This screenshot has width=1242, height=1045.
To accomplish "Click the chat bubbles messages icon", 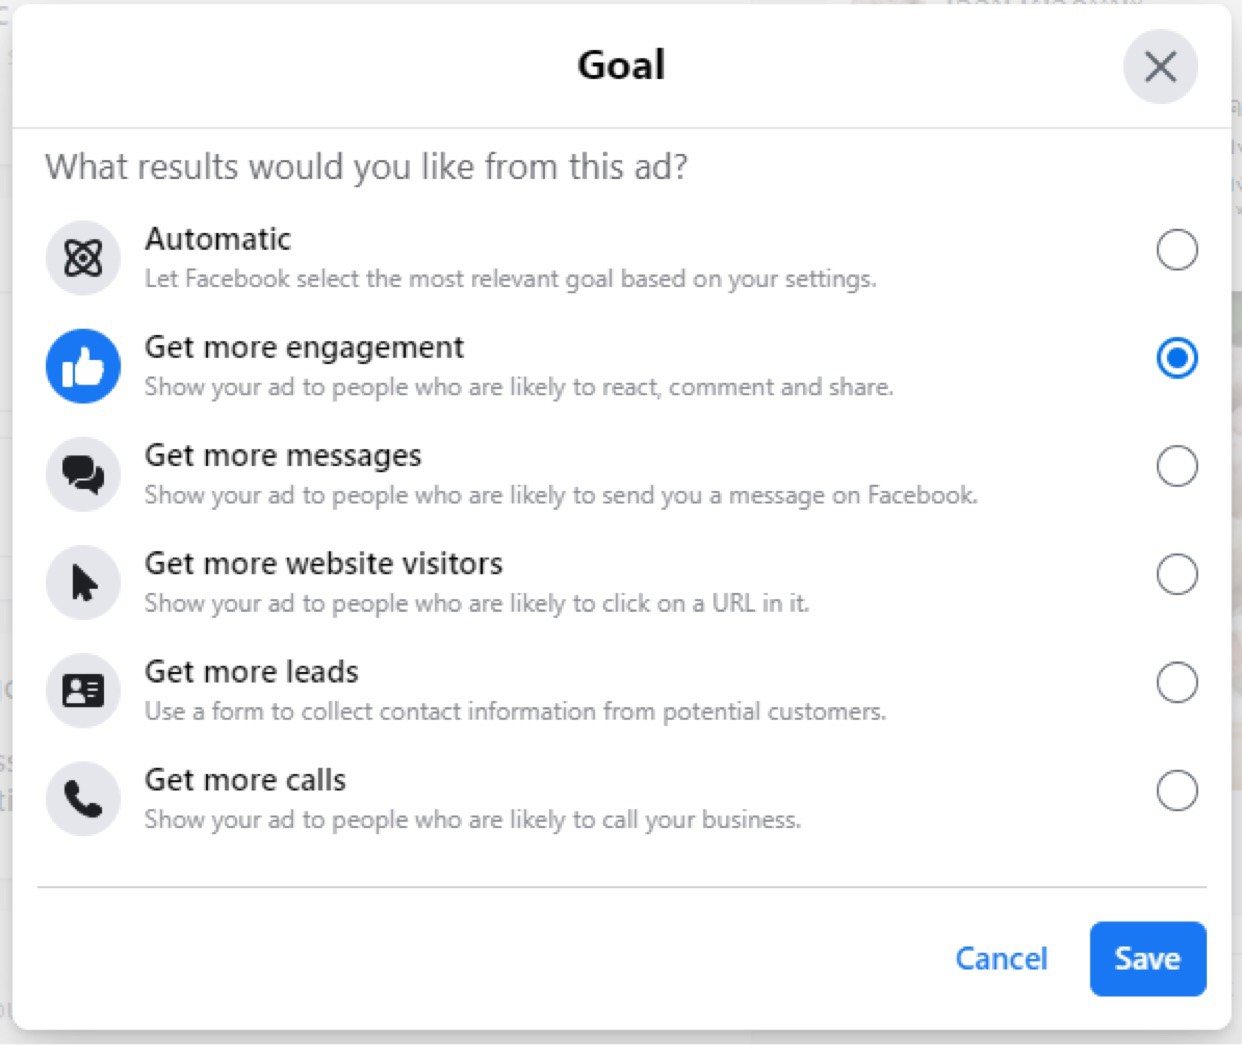I will 83,474.
